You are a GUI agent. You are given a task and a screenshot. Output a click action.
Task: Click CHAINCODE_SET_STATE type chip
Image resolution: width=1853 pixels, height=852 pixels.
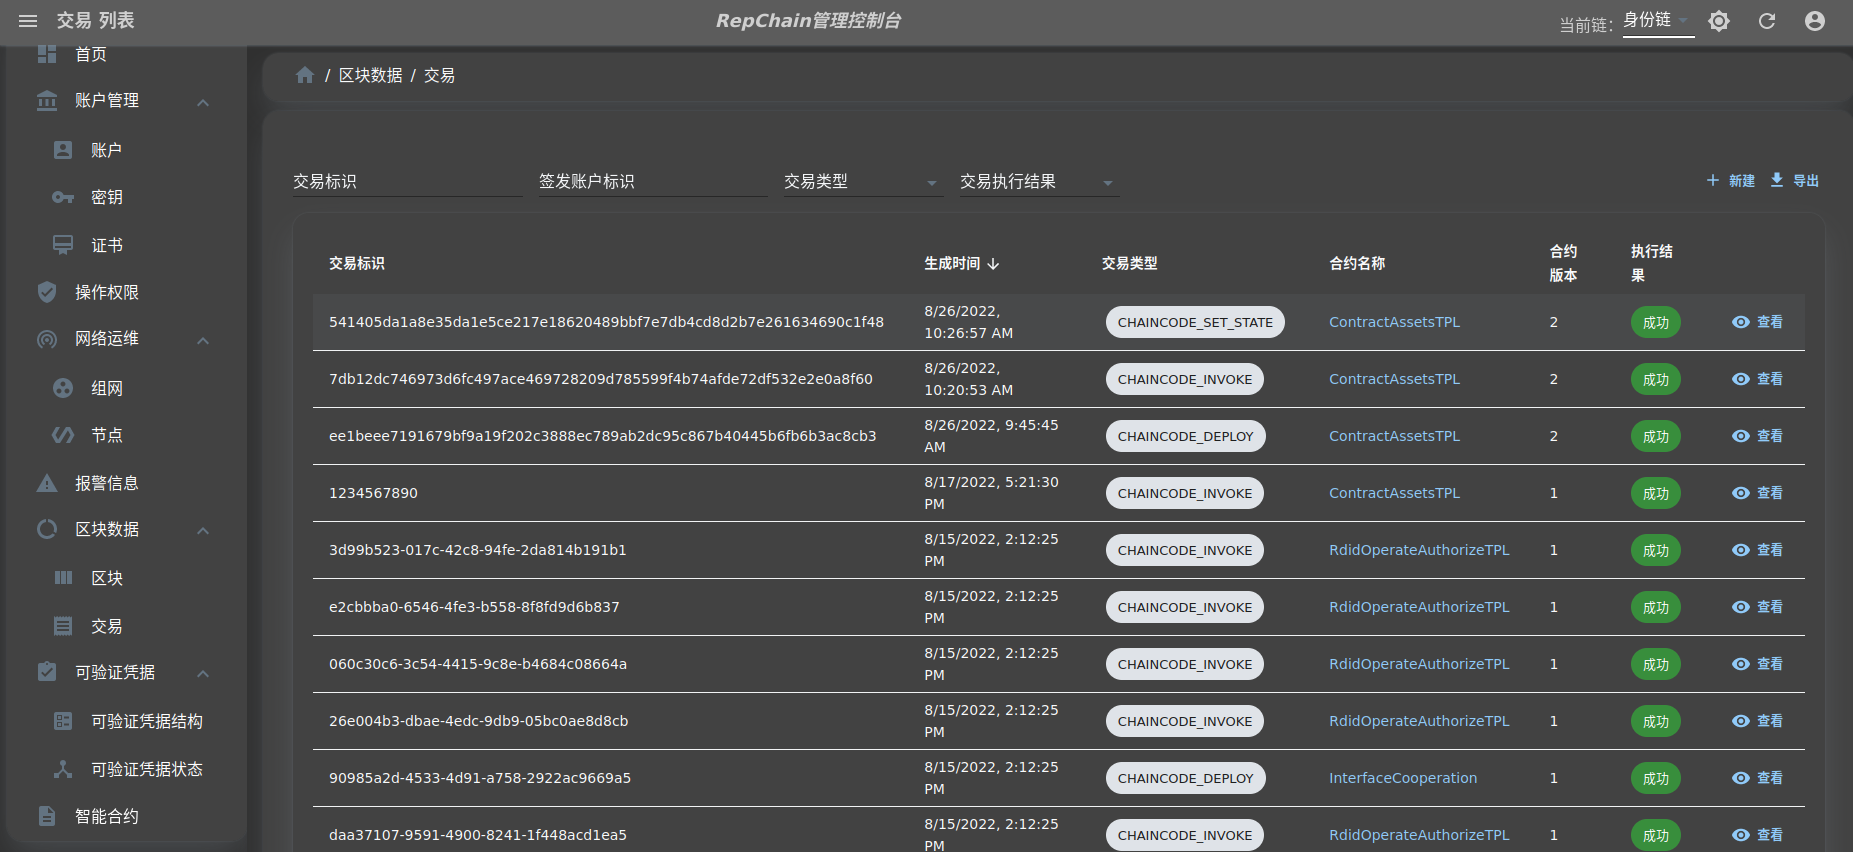click(x=1195, y=322)
